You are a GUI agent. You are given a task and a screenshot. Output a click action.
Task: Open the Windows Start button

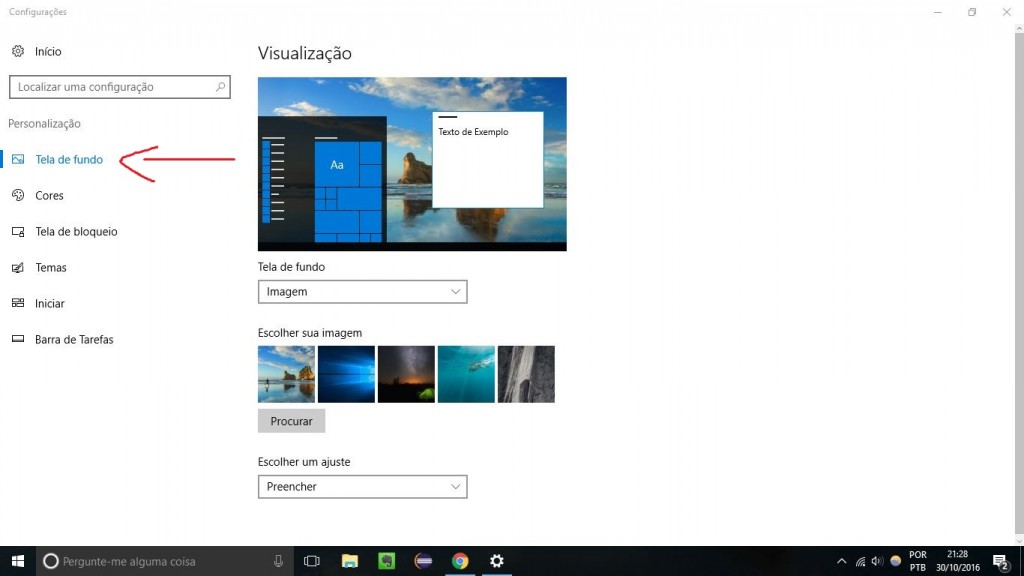click(x=18, y=561)
